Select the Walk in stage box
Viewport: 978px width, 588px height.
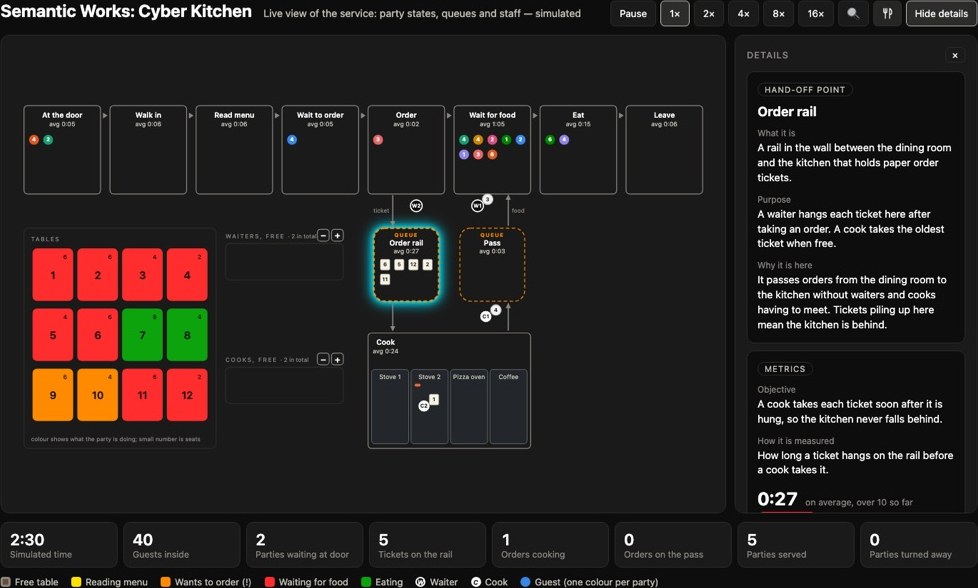(148, 150)
